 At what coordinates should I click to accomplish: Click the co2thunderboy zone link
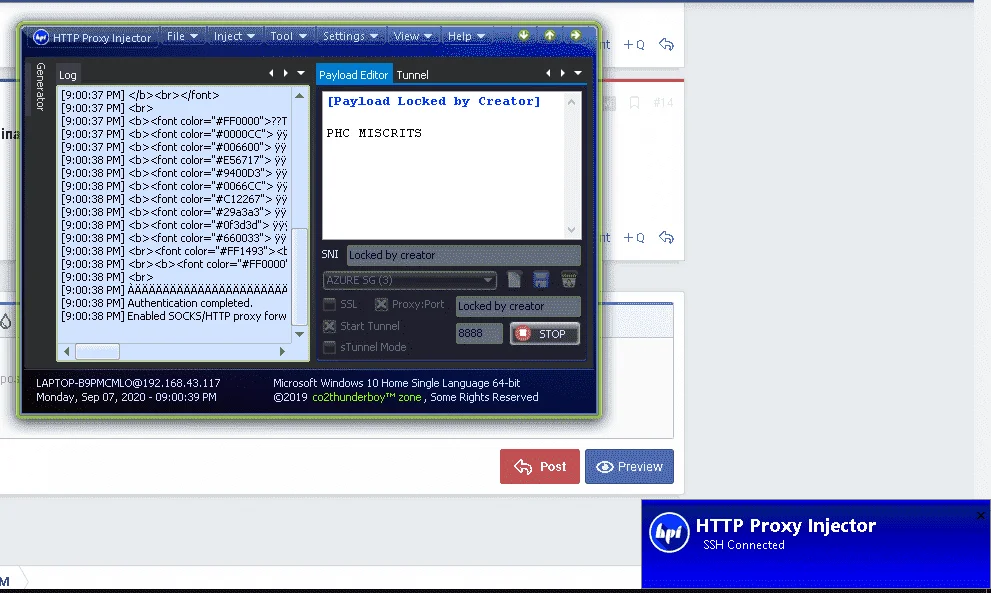pos(367,397)
